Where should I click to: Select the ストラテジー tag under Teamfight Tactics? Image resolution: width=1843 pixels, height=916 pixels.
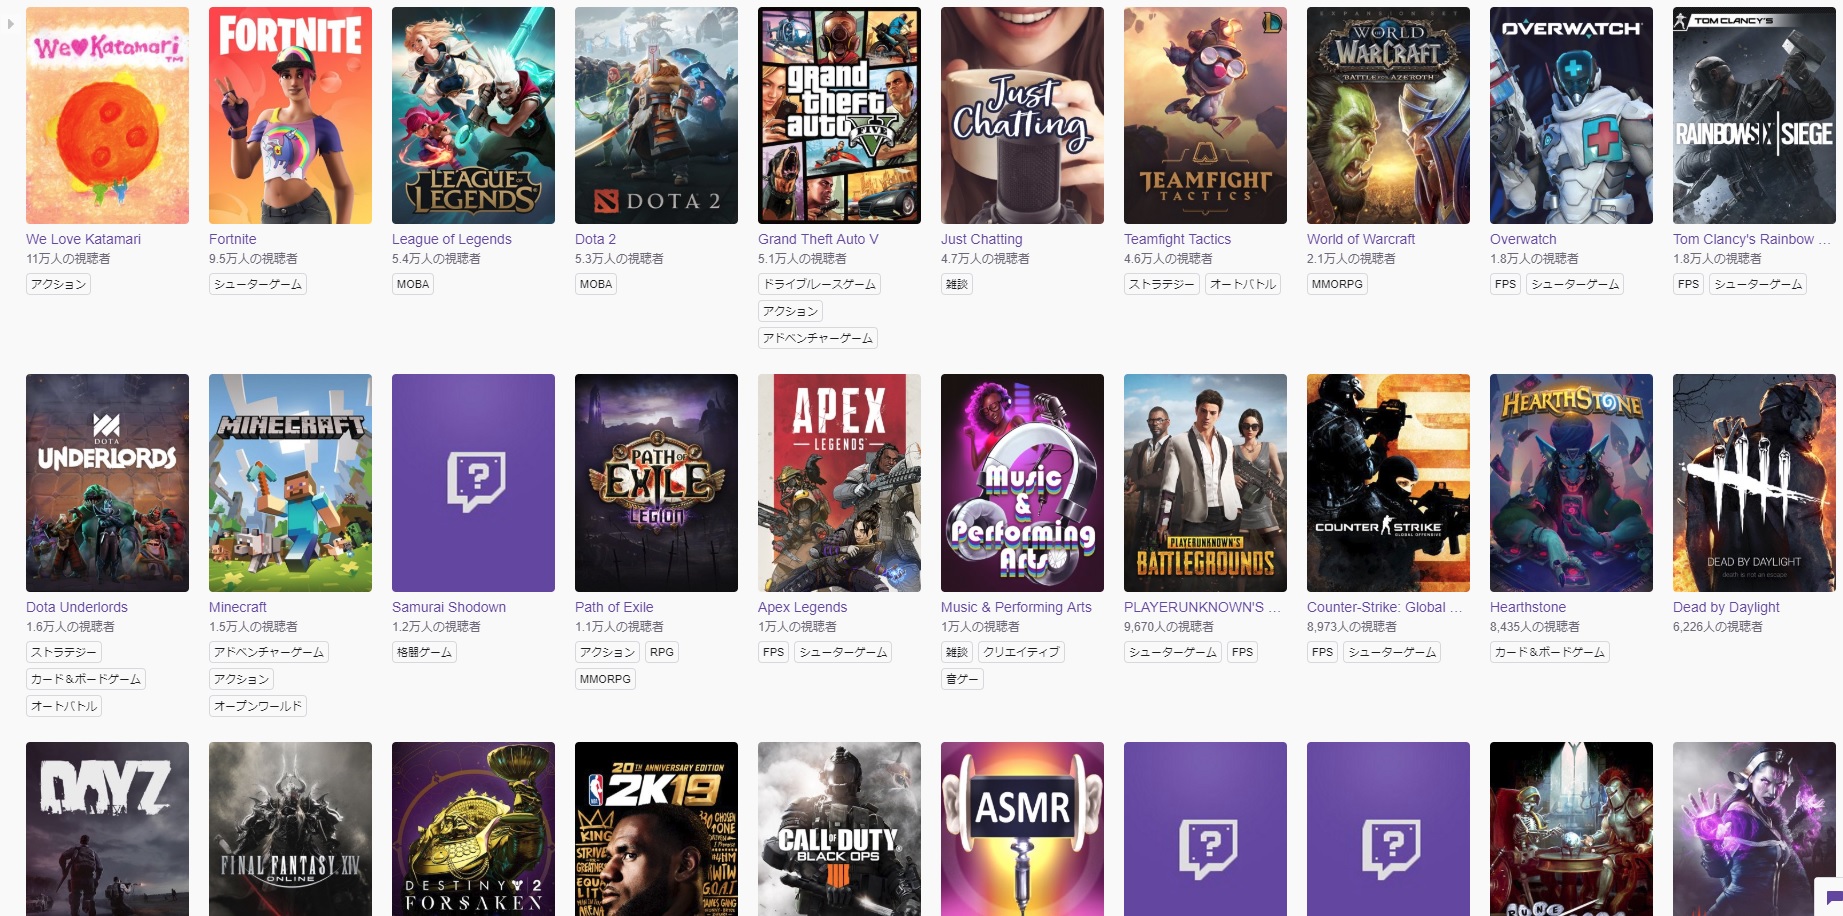point(1161,284)
